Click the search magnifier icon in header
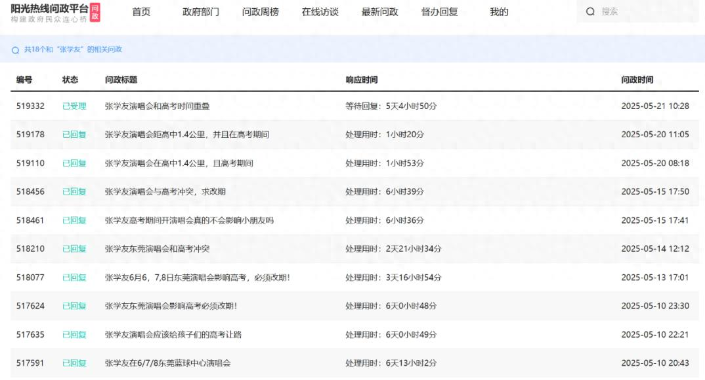705x380 pixels. [x=590, y=12]
